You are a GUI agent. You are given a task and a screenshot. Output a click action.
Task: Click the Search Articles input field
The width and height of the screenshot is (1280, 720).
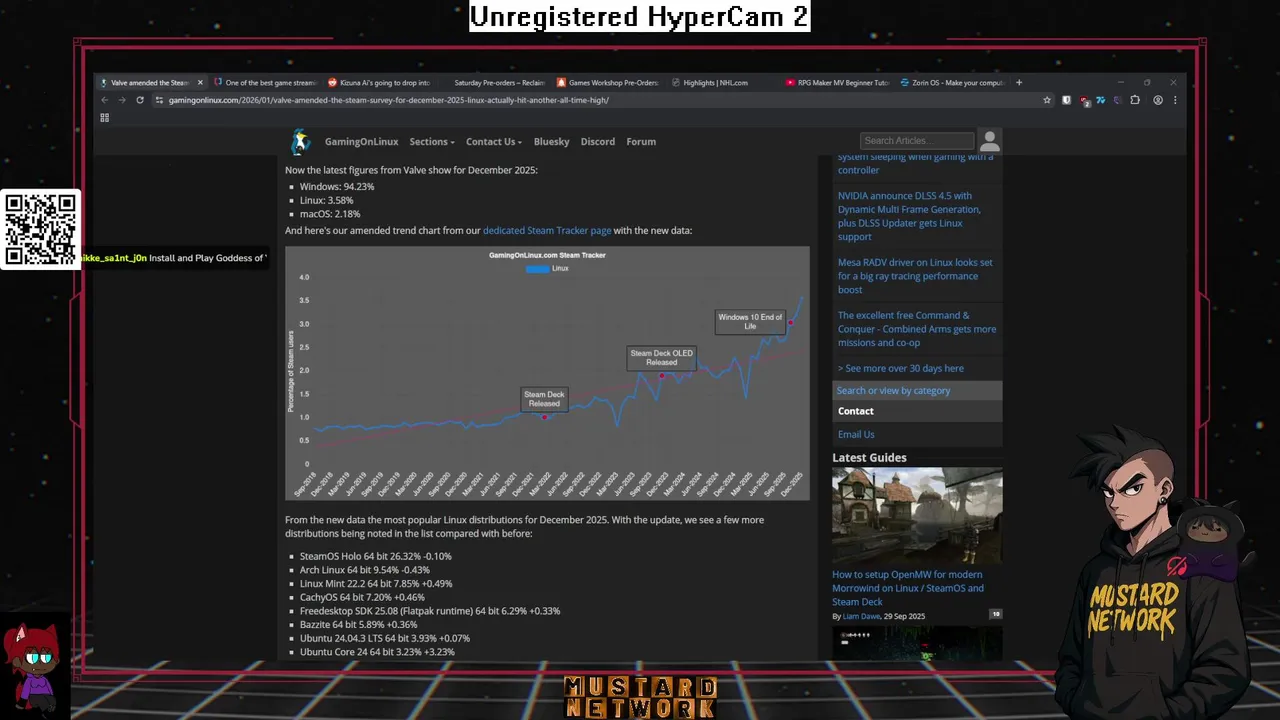pos(917,141)
